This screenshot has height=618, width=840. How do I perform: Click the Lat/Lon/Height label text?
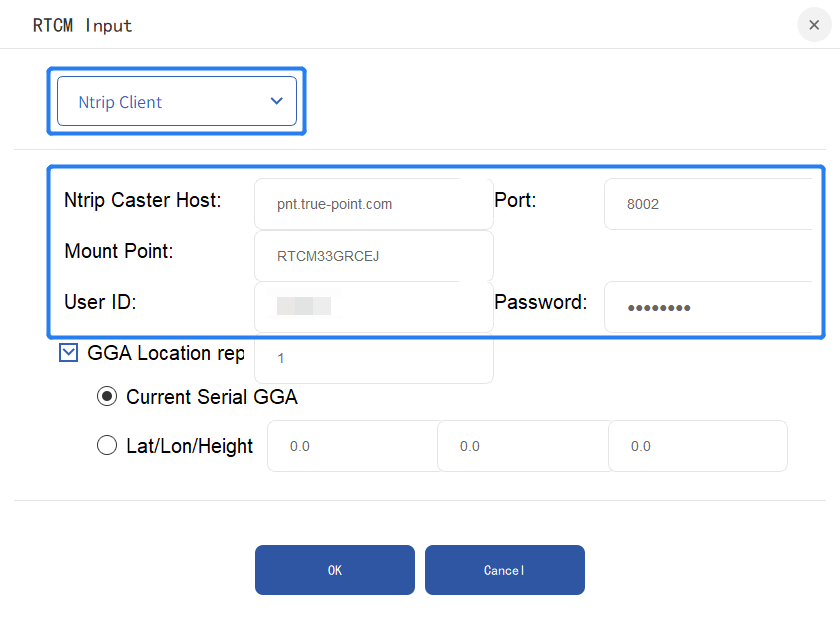click(x=189, y=446)
